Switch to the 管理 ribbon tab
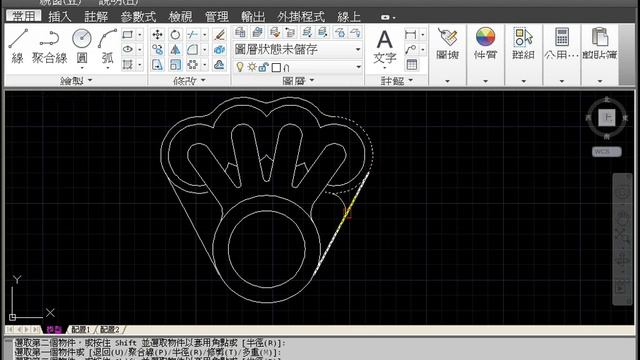The width and height of the screenshot is (640, 360). tap(216, 16)
